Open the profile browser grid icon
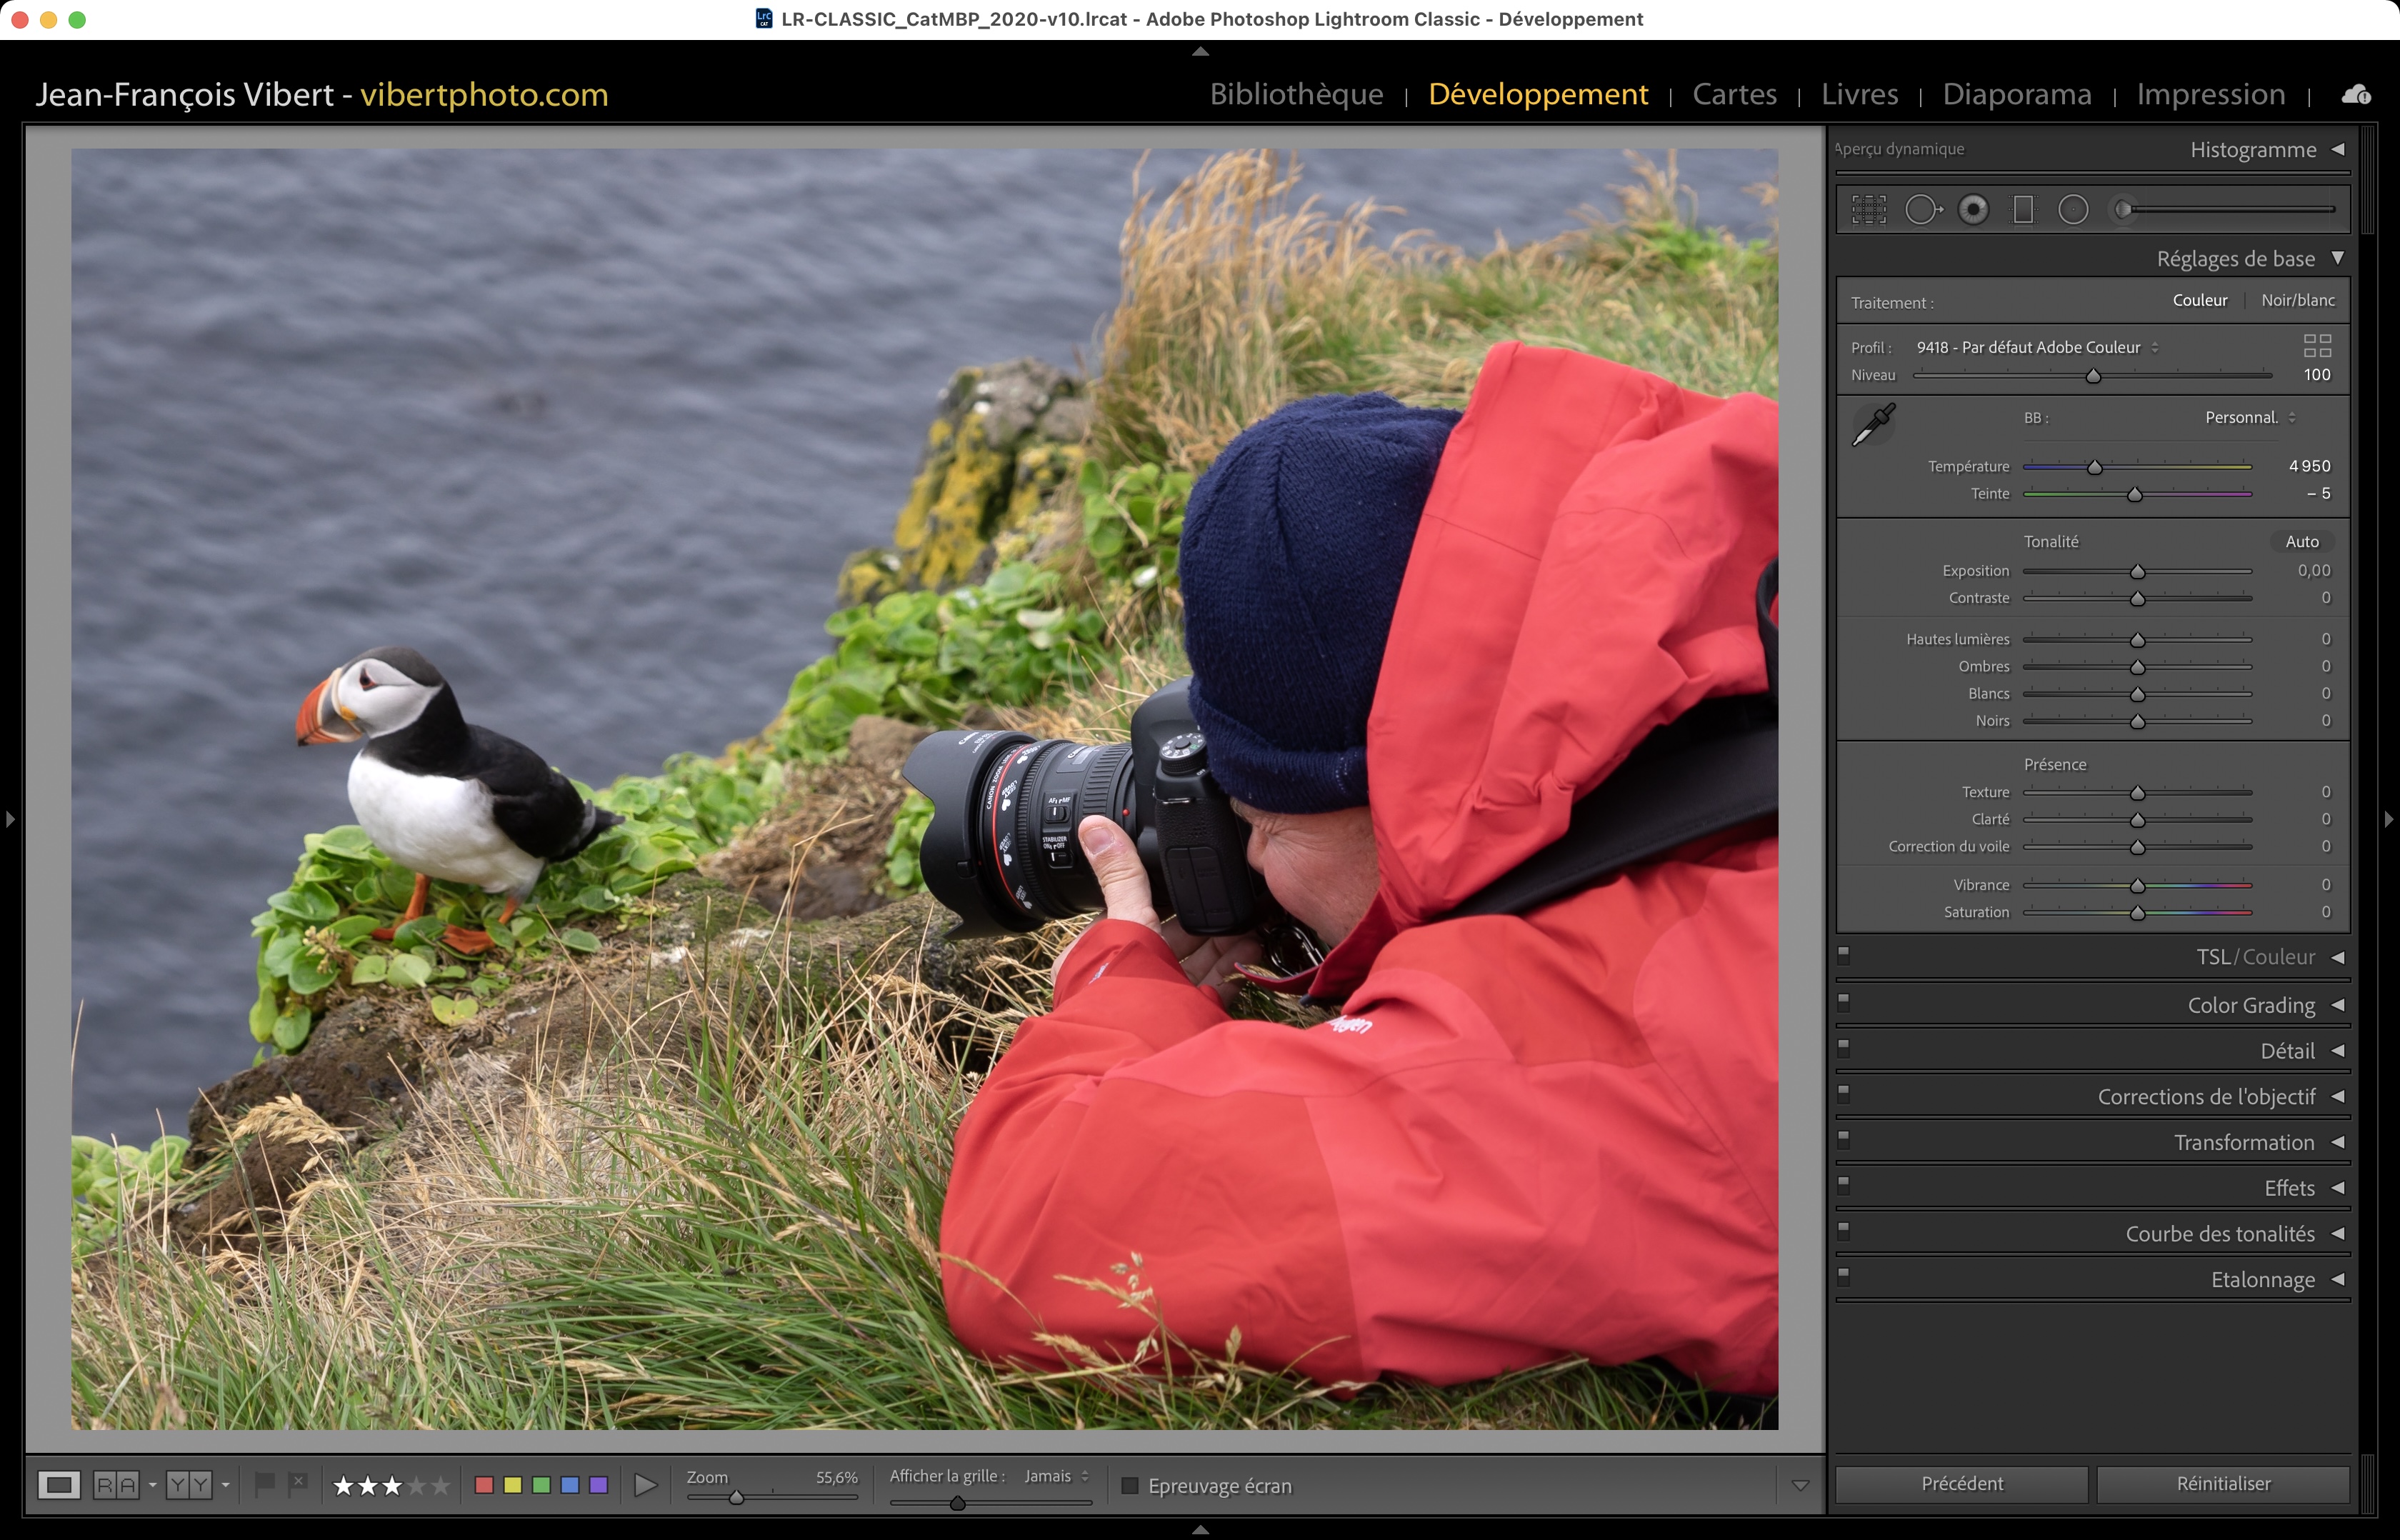The height and width of the screenshot is (1540, 2400). click(2317, 346)
